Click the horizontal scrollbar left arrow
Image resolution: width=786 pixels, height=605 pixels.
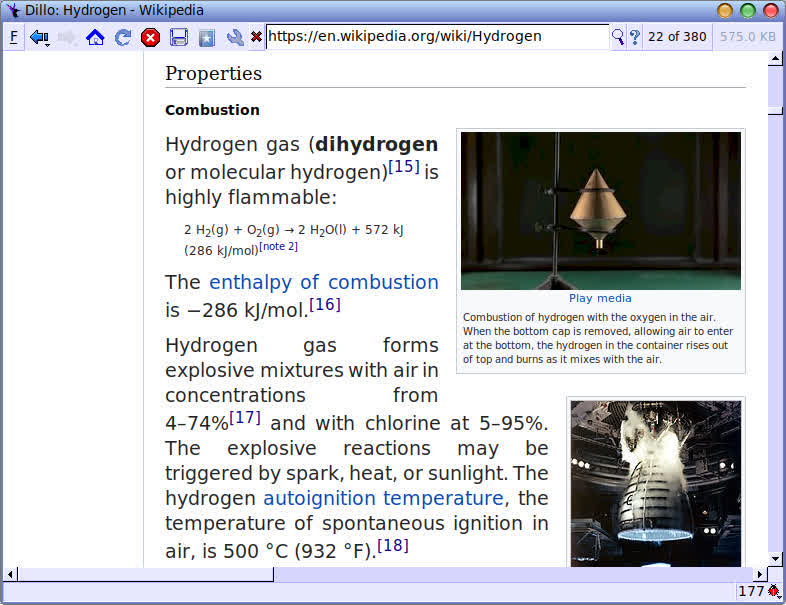tap(10, 574)
